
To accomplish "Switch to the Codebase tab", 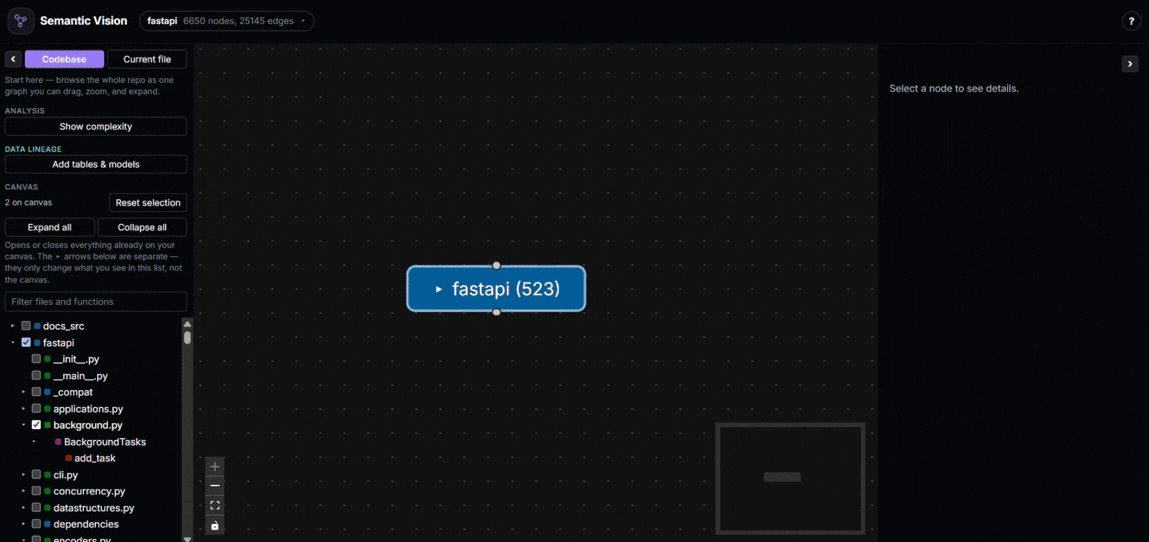I will [x=64, y=59].
